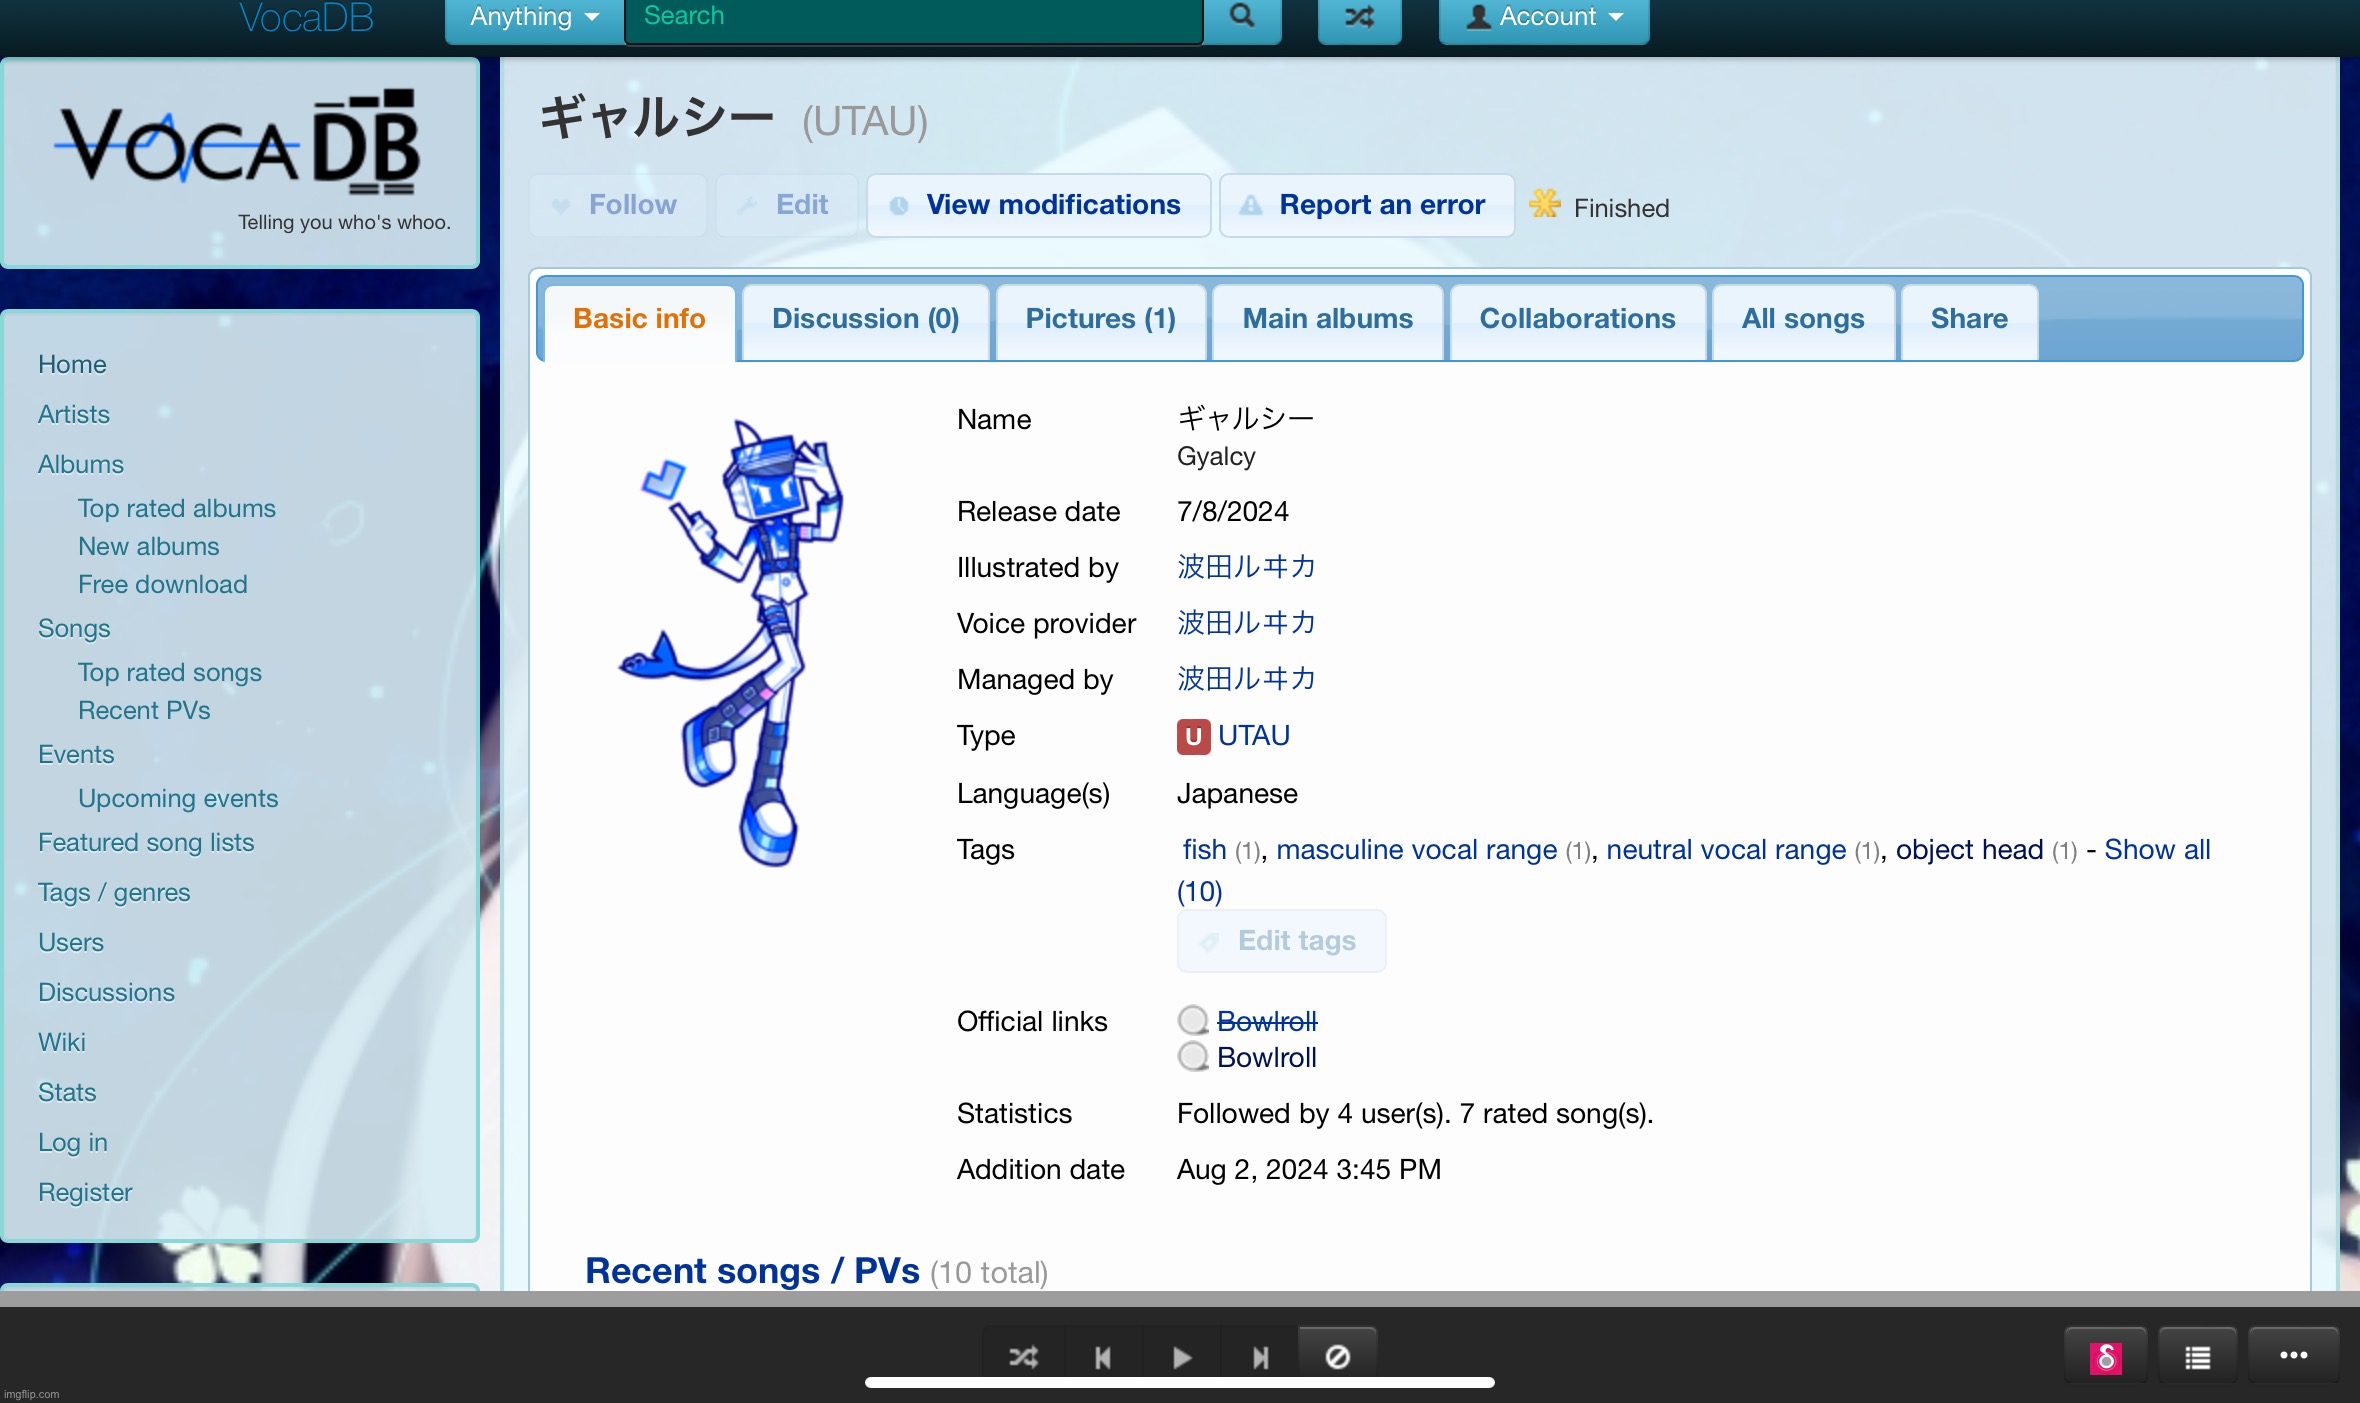Screen dimensions: 2360x1403
Task: Open the active Bowlroll official link
Action: [1267, 1057]
